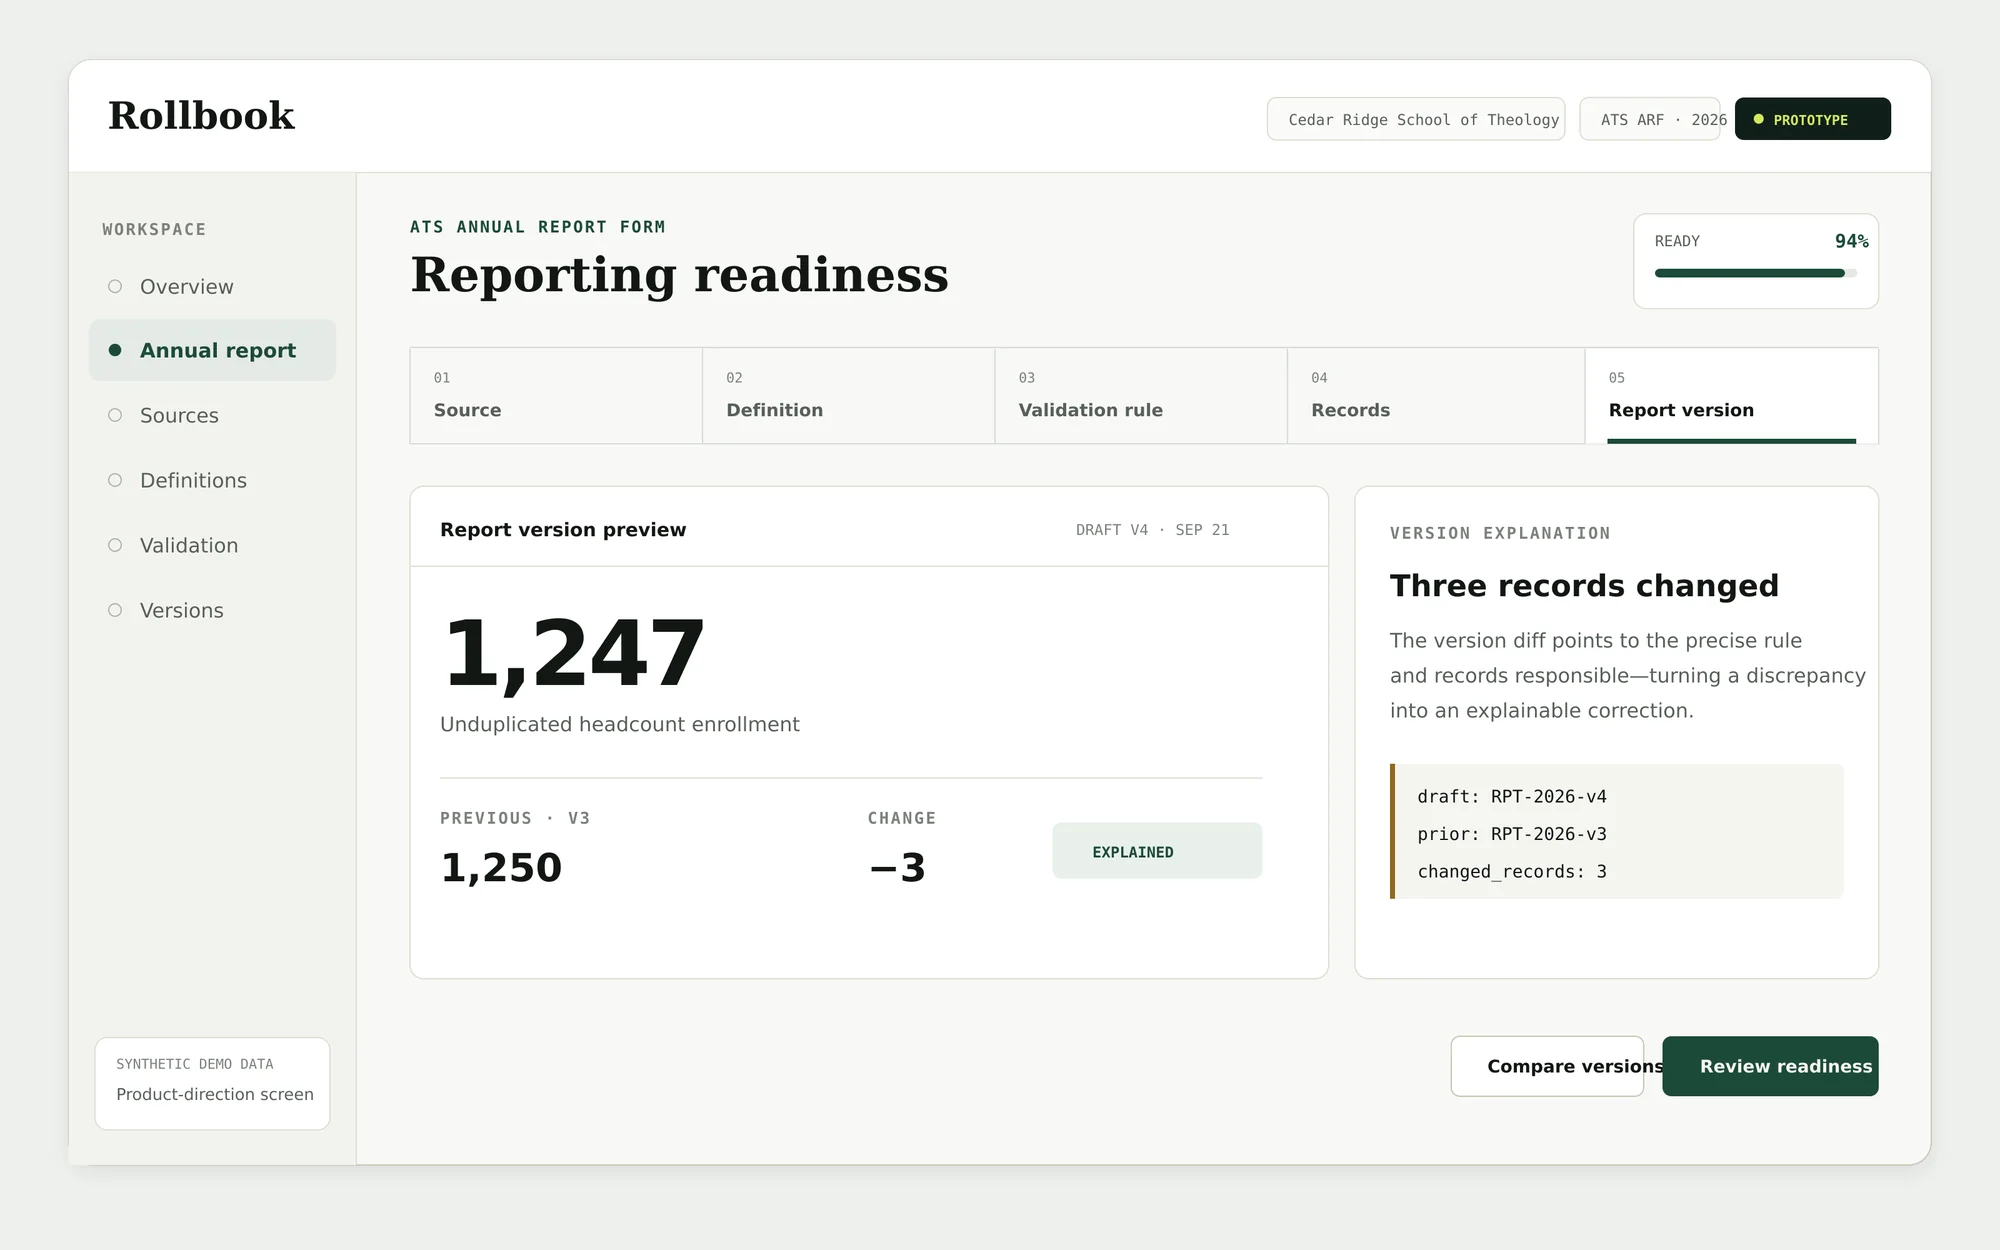Click the previous value 1,250
The height and width of the screenshot is (1250, 2000).
tap(501, 867)
